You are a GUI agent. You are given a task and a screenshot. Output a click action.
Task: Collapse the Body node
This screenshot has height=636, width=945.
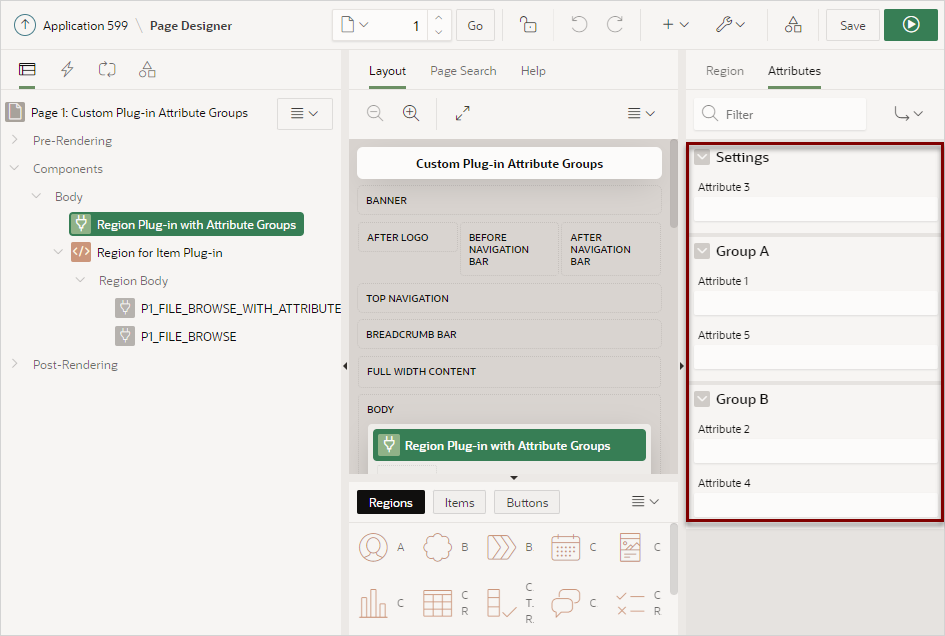(36, 196)
